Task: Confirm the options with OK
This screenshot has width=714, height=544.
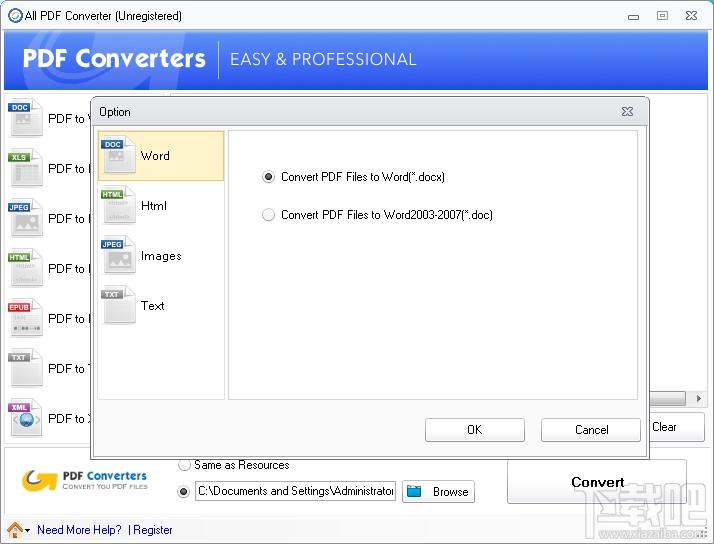Action: click(x=474, y=430)
